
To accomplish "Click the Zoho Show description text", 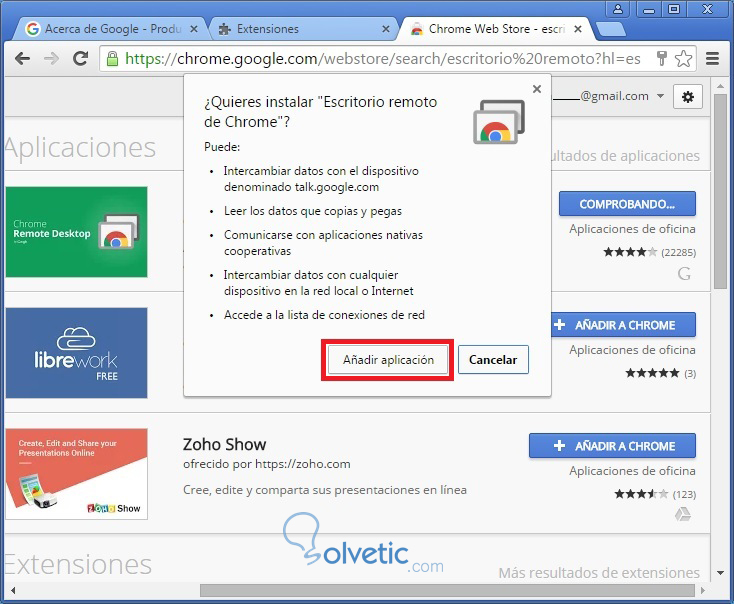I will coord(324,490).
